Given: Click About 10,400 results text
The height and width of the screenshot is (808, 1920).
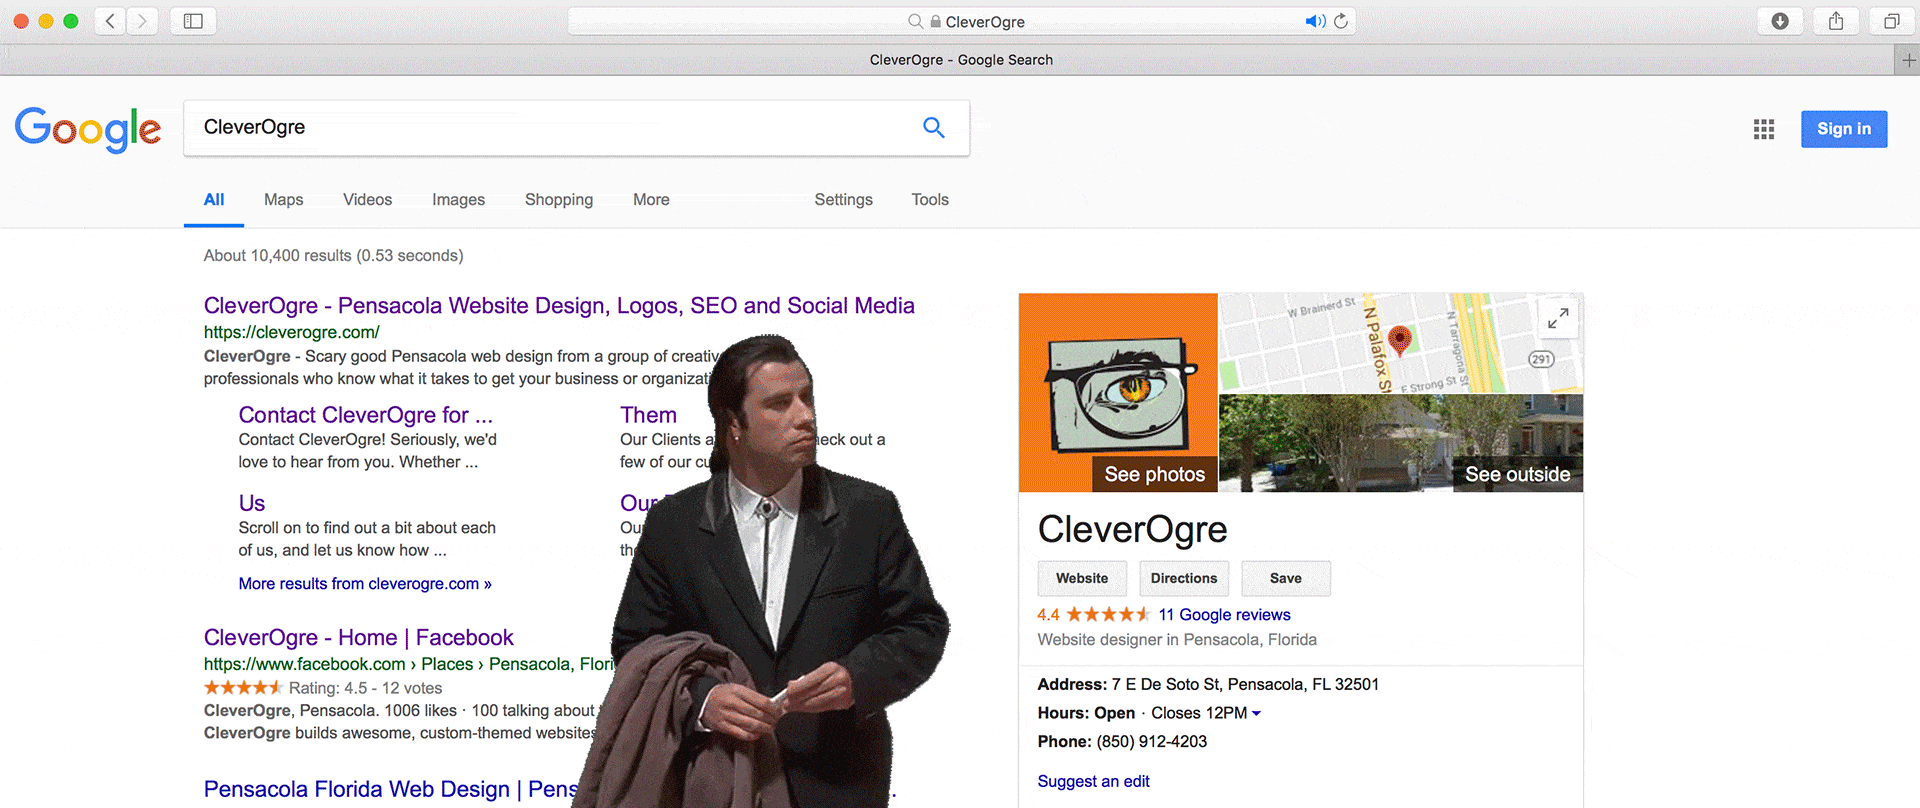Looking at the screenshot, I should [333, 256].
